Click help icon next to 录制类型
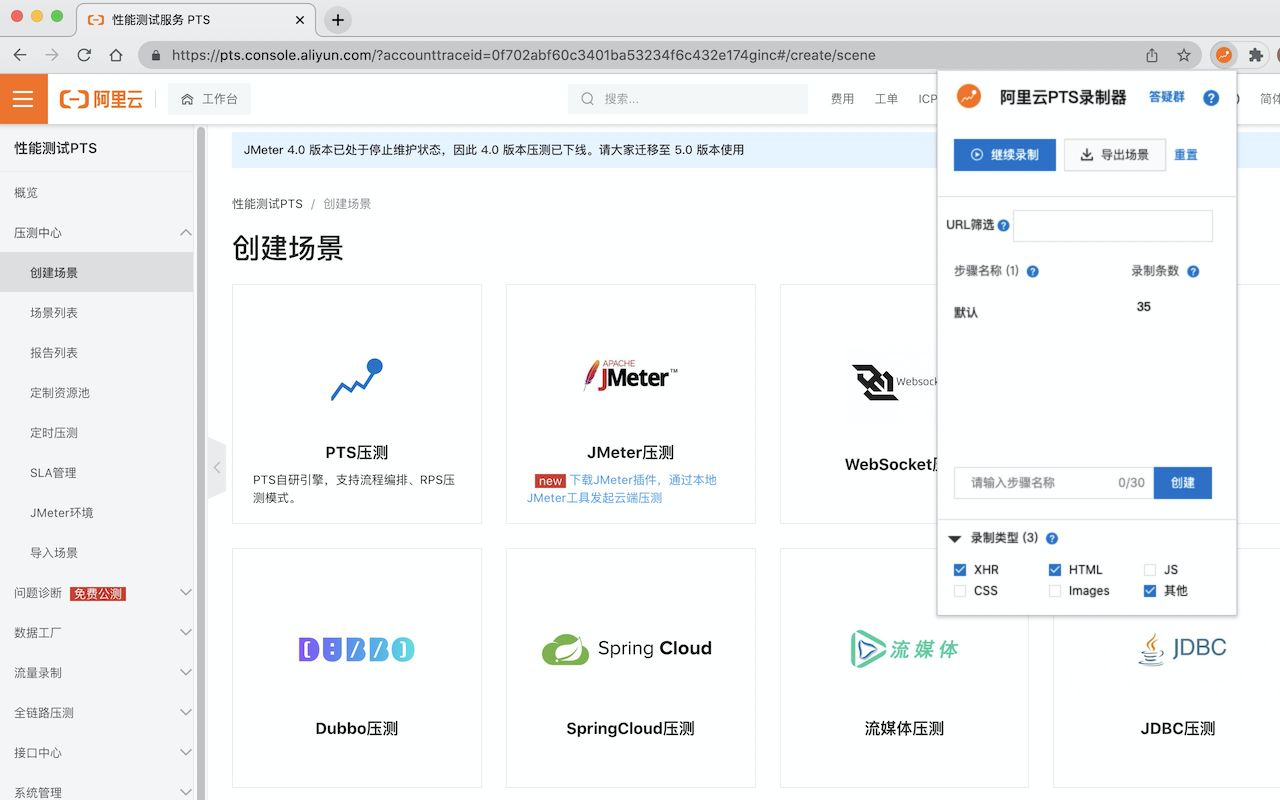 tap(1052, 538)
